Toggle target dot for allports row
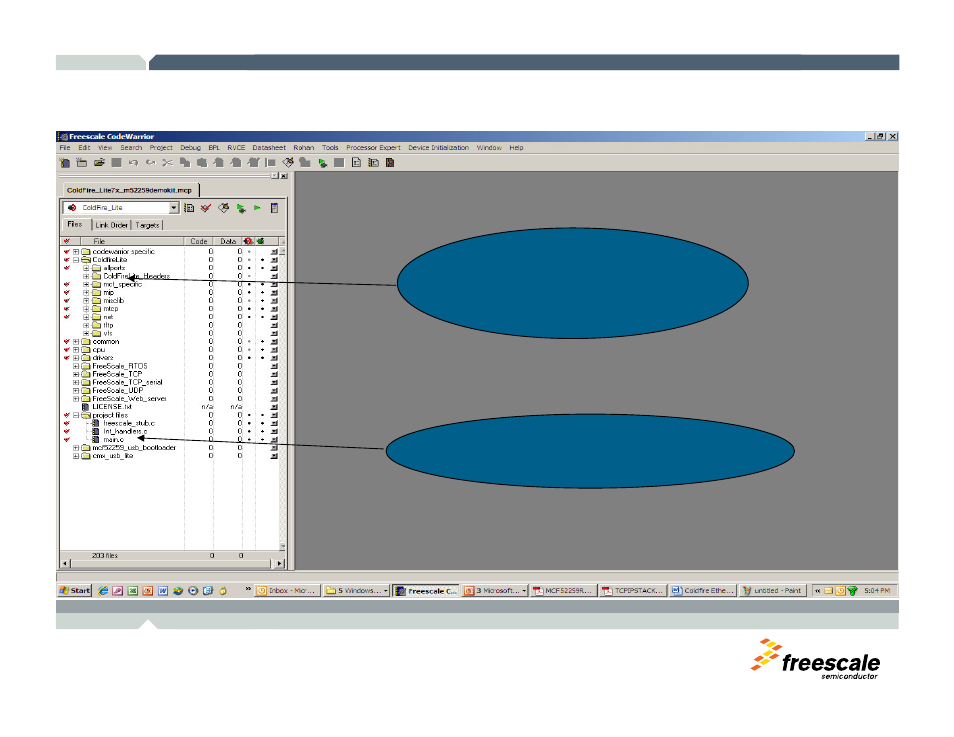The image size is (954, 737). point(249,268)
